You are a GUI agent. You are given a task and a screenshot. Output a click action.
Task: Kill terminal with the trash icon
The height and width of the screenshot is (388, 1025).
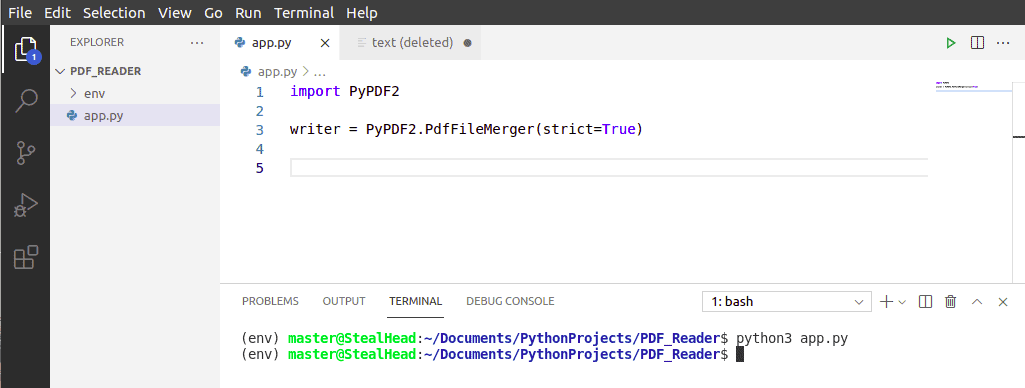tap(950, 302)
